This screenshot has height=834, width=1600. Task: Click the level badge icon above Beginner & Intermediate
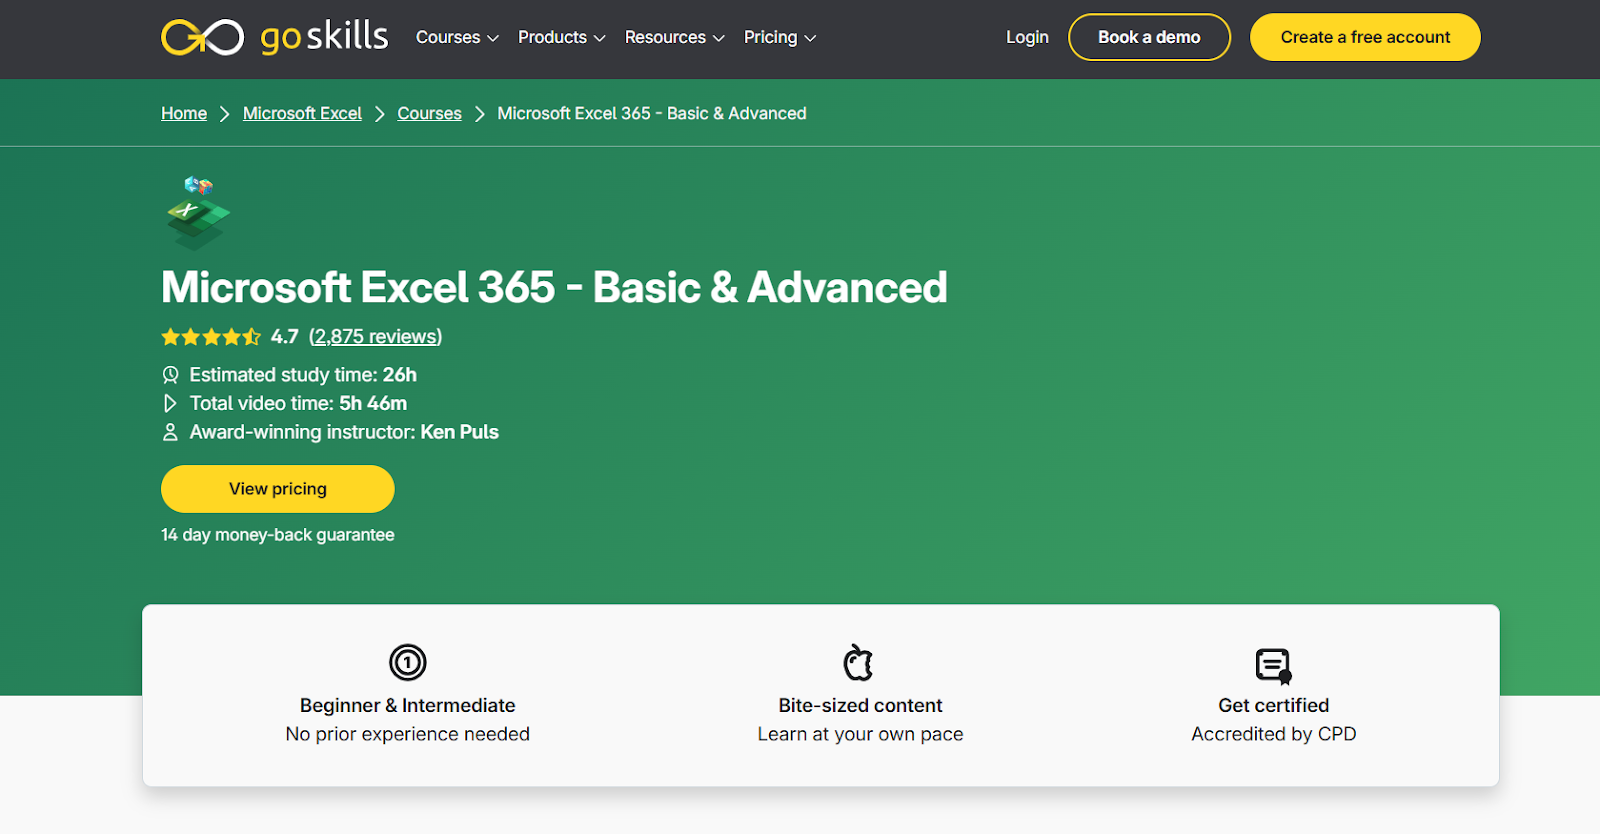(408, 662)
